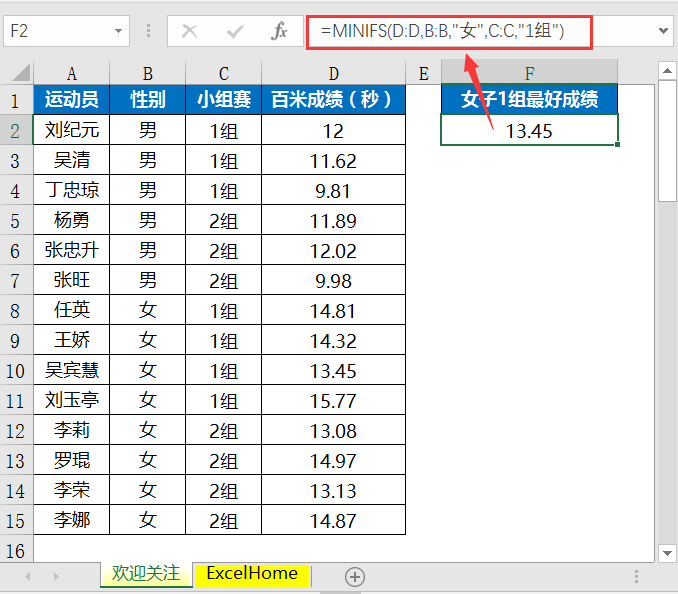
Task: Click cell with name 杨勇
Action: click(x=72, y=220)
